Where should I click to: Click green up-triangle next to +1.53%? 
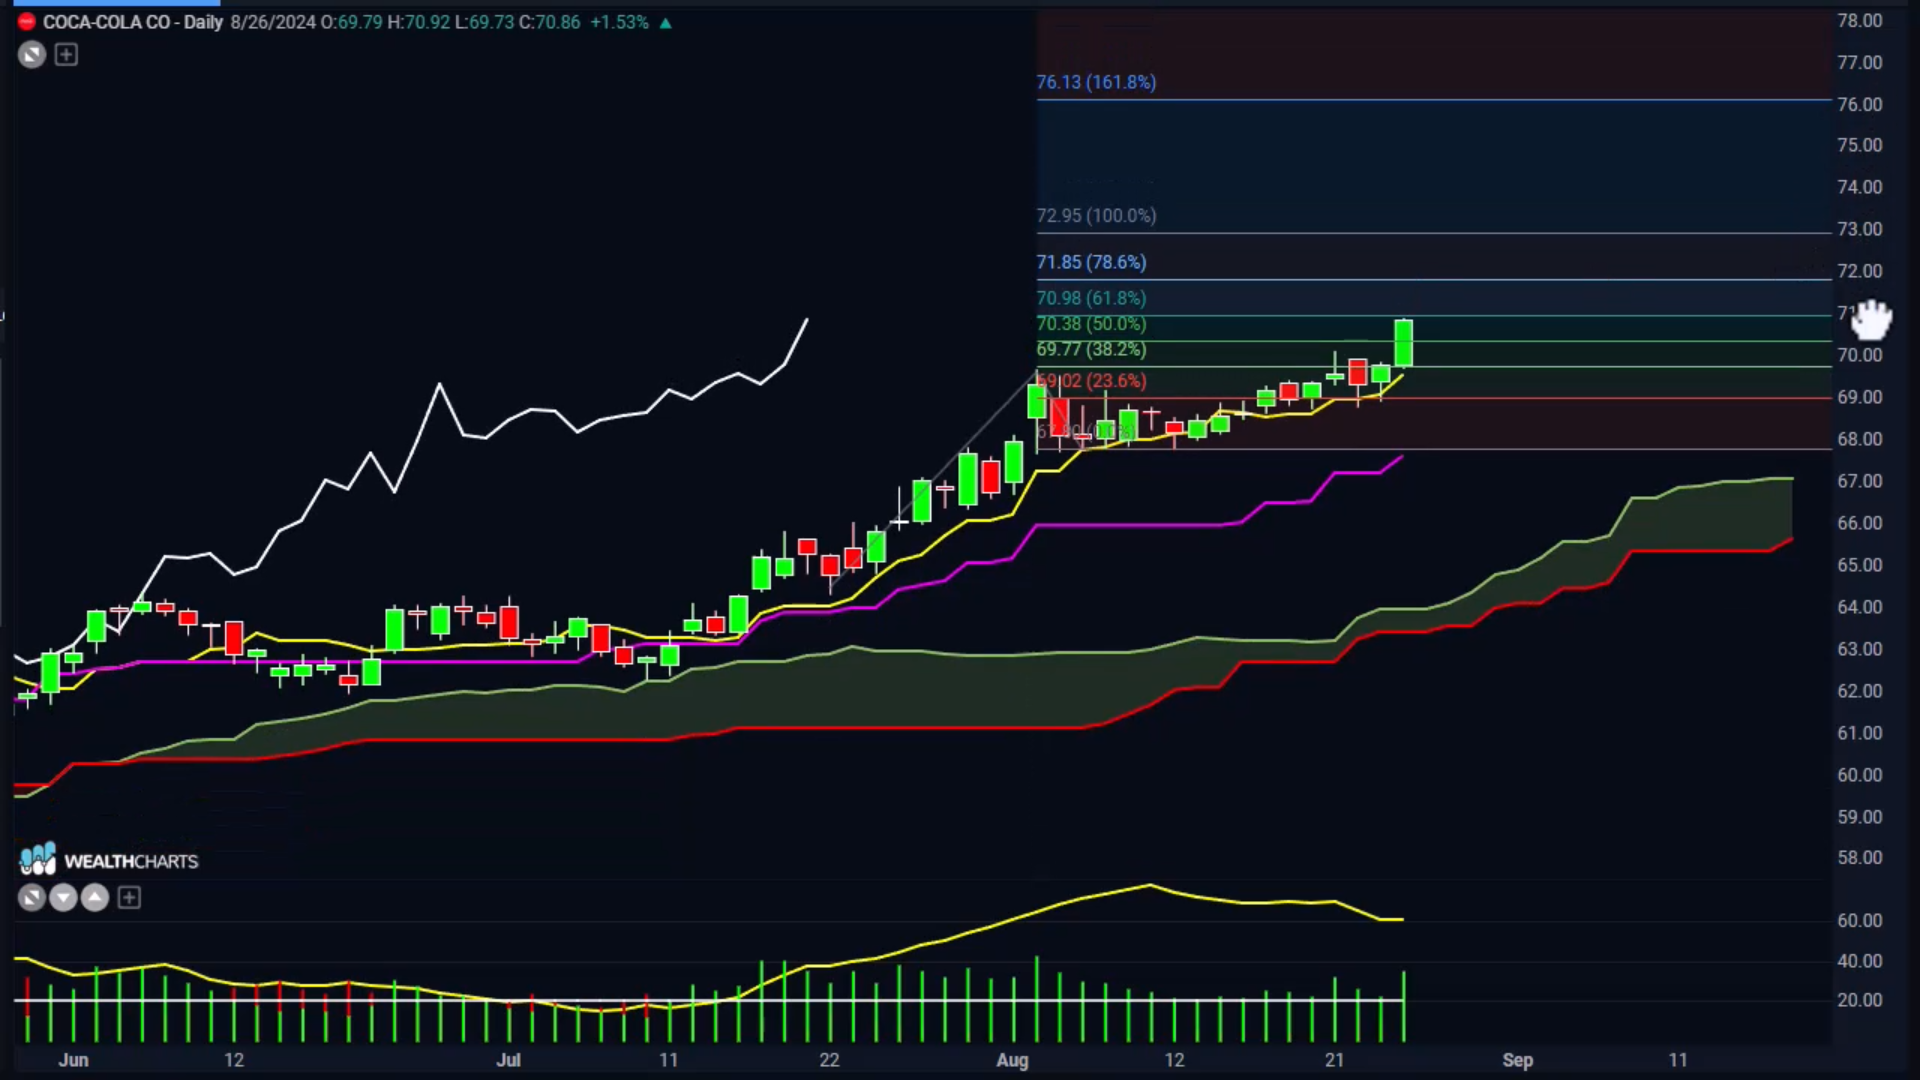point(666,22)
